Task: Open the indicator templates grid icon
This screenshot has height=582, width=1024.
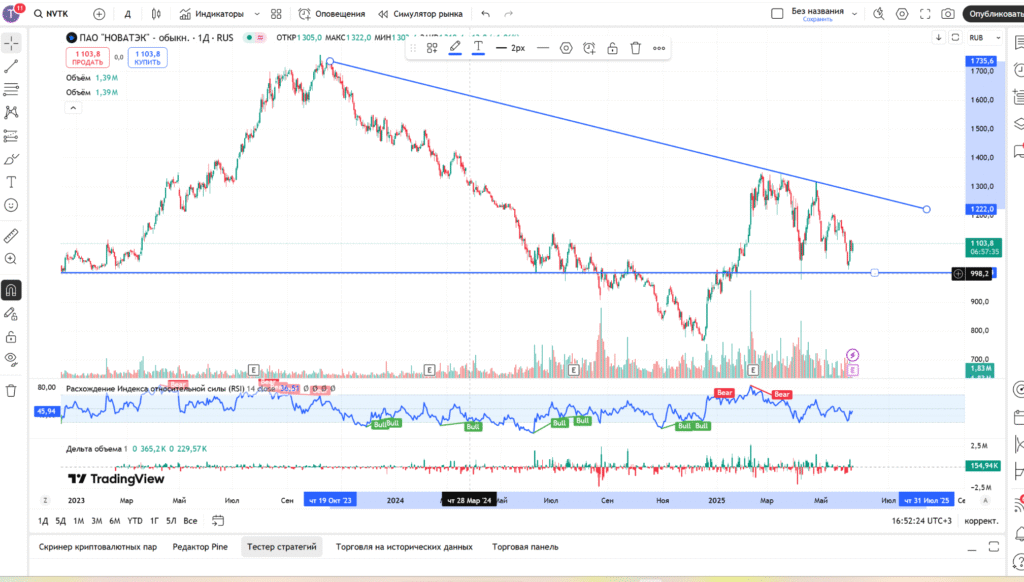Action: [276, 14]
